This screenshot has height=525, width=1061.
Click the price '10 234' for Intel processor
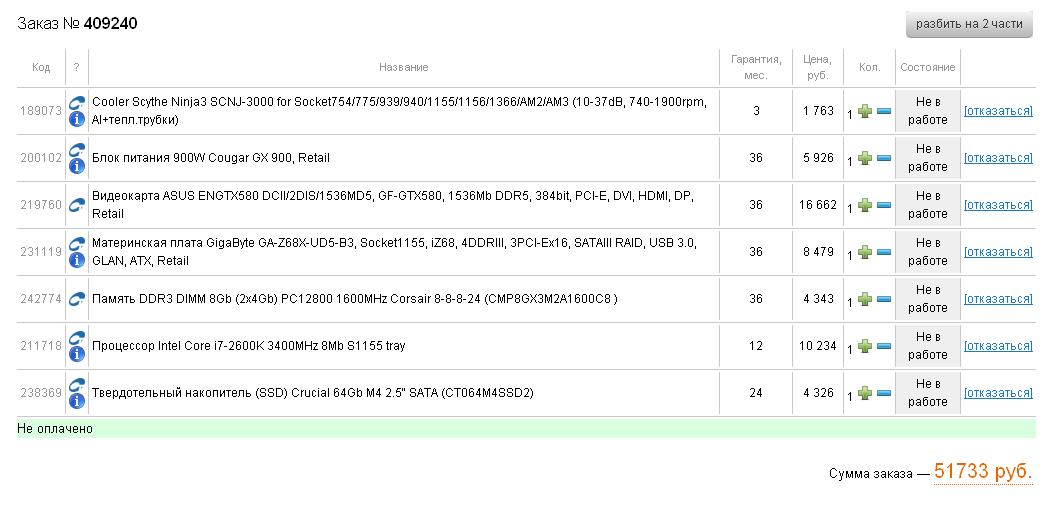tap(817, 346)
